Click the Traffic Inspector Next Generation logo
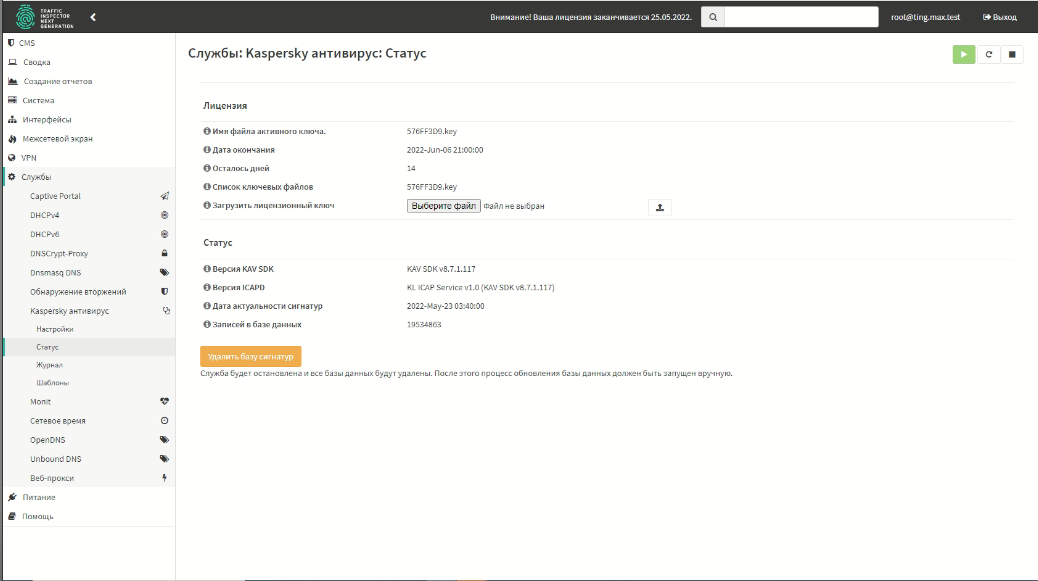Screen dimensions: 1038x581 click(44, 17)
